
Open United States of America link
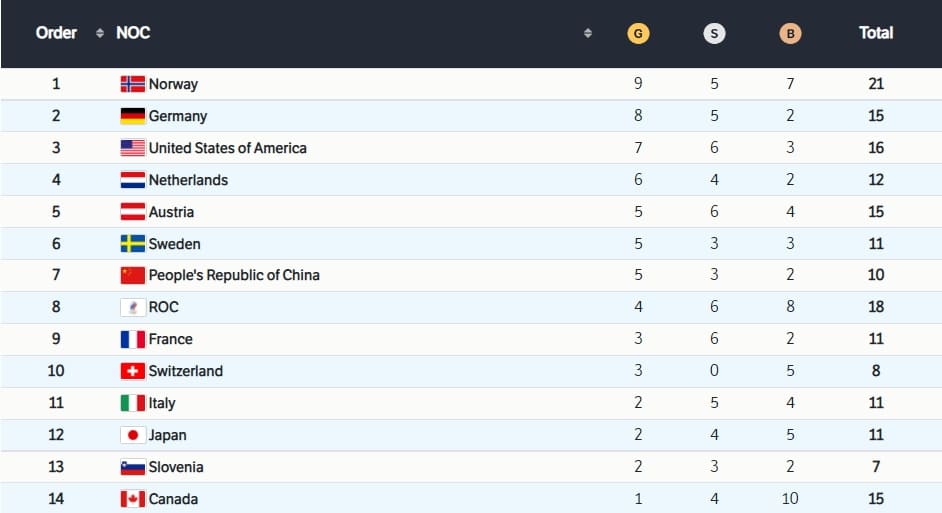(x=227, y=148)
